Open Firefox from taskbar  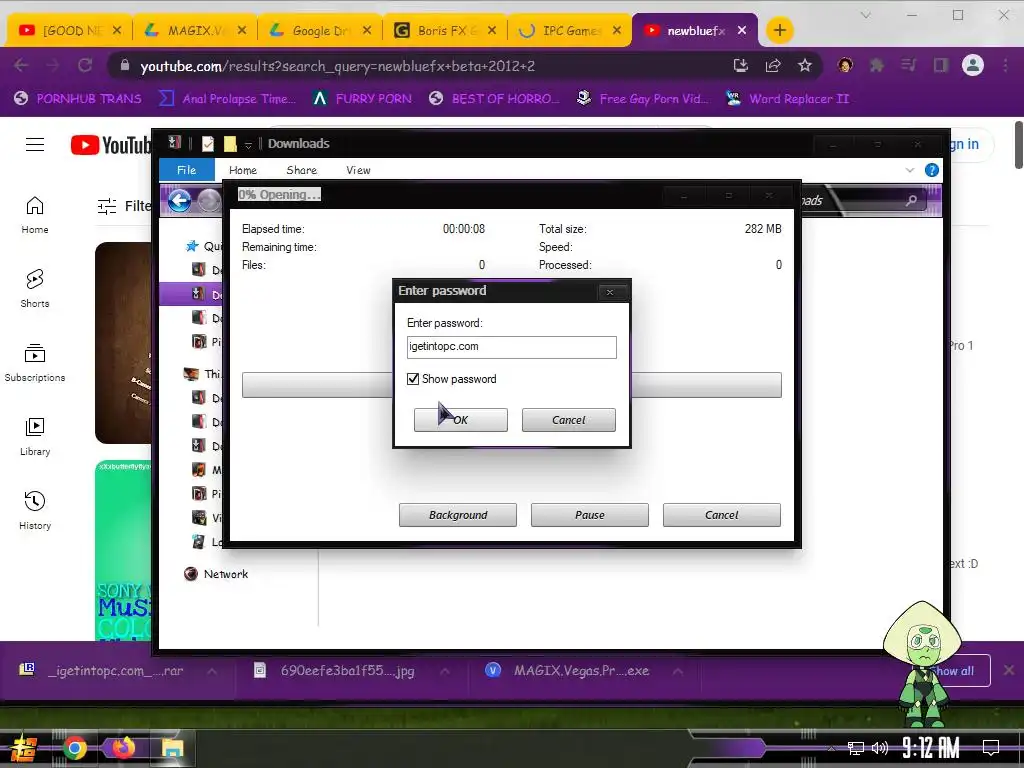click(x=123, y=747)
